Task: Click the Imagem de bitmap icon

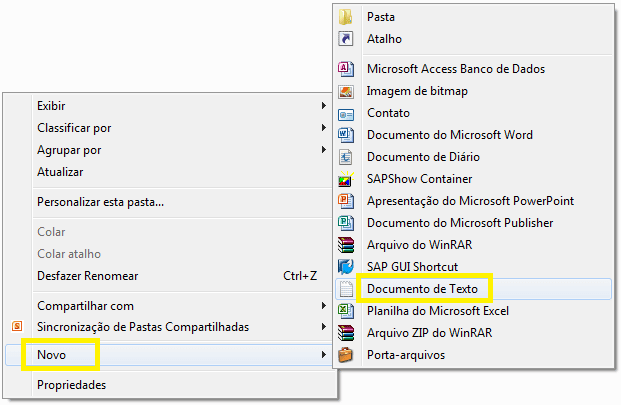Action: click(346, 91)
